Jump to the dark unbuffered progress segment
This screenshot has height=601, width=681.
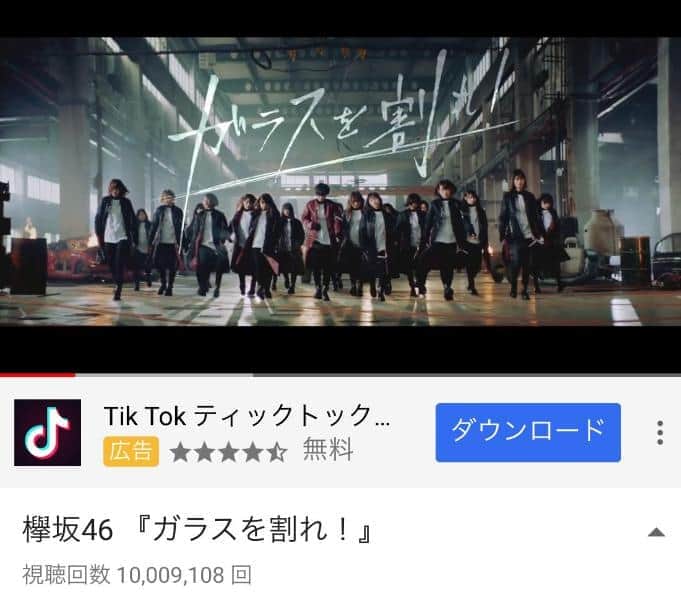point(467,375)
